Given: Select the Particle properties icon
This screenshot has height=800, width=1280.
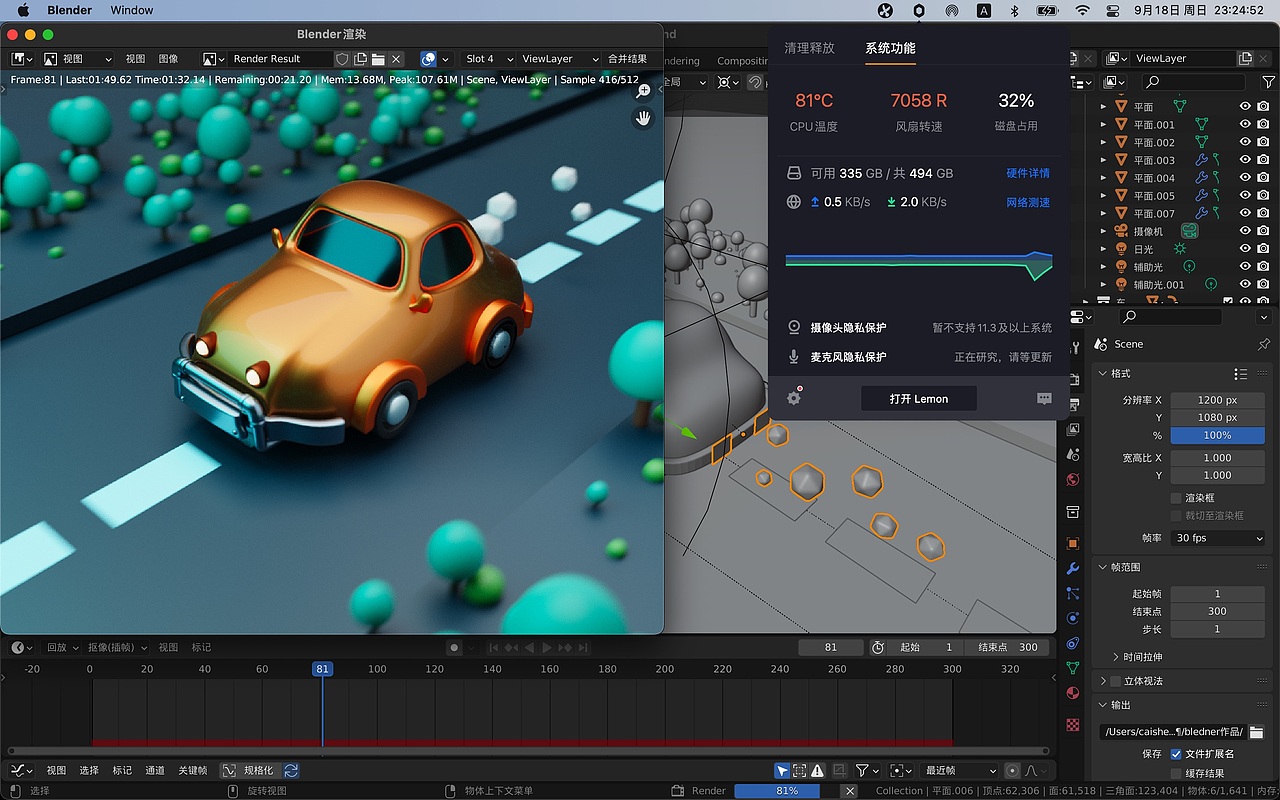Looking at the screenshot, I should [x=1073, y=591].
